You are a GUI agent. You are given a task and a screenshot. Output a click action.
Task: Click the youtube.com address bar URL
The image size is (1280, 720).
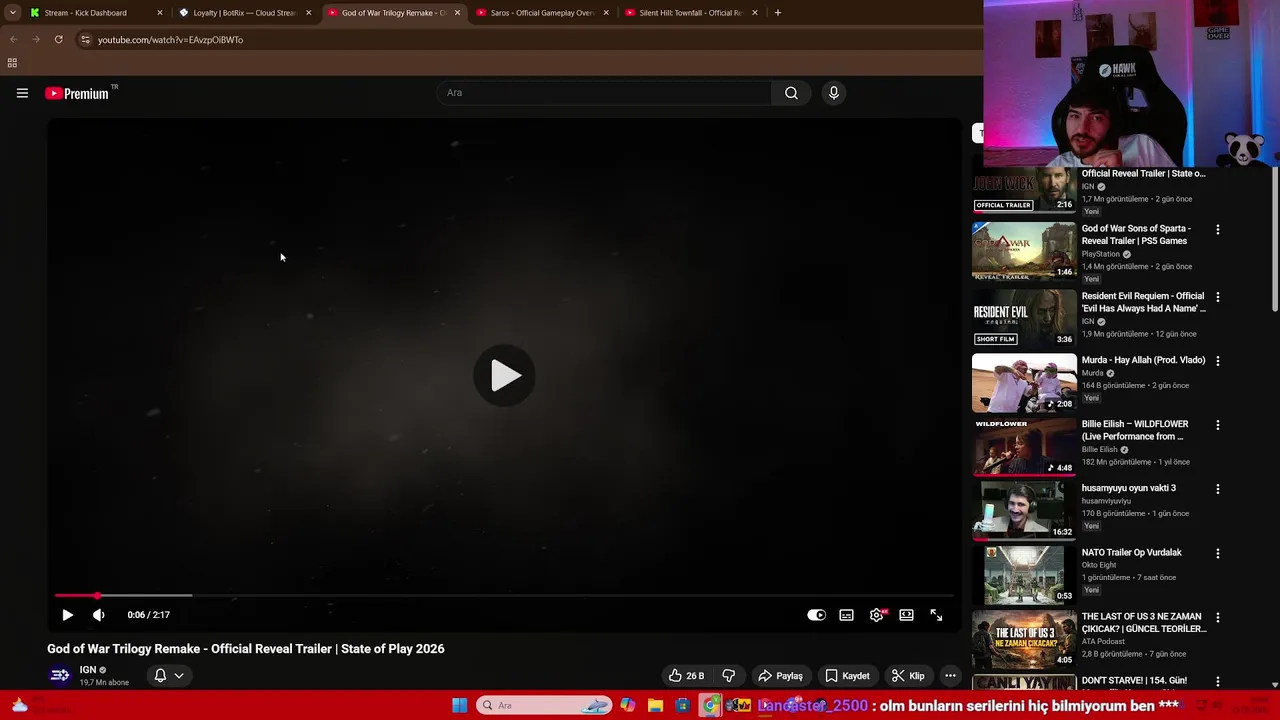click(170, 40)
